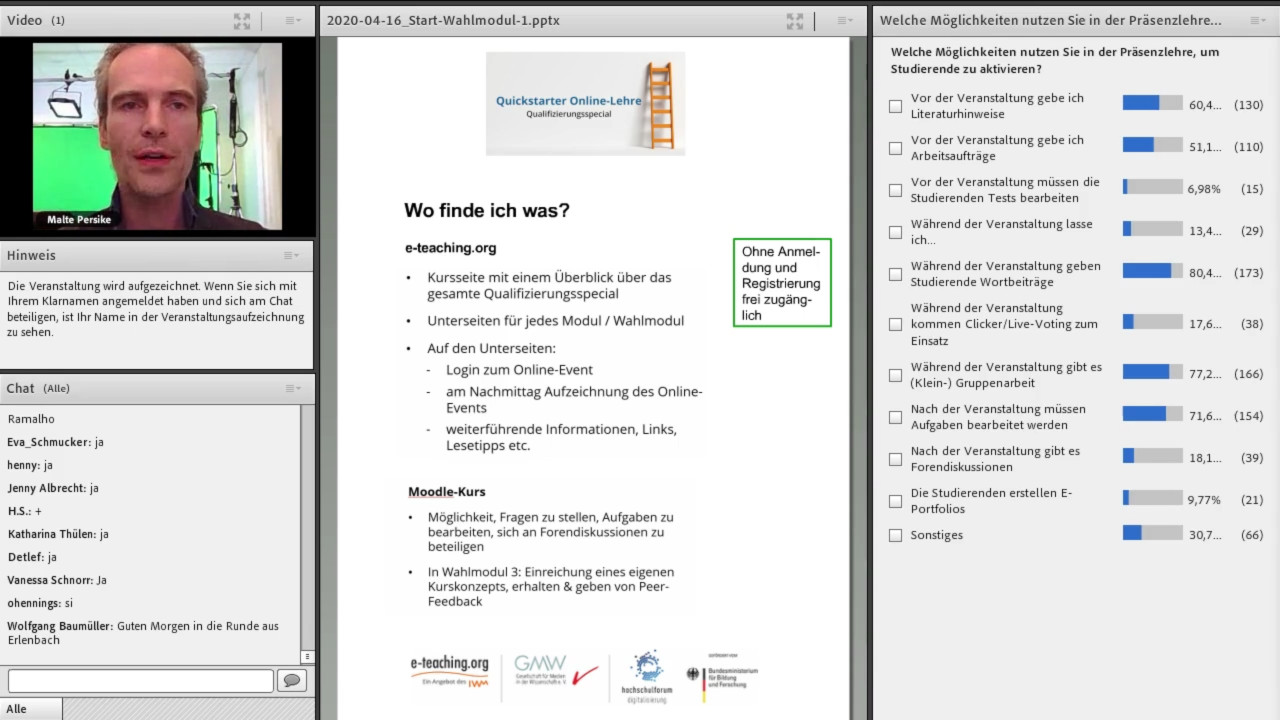Screen dimensions: 1280x720
Task: Click into the chat message input field
Action: tap(141, 681)
